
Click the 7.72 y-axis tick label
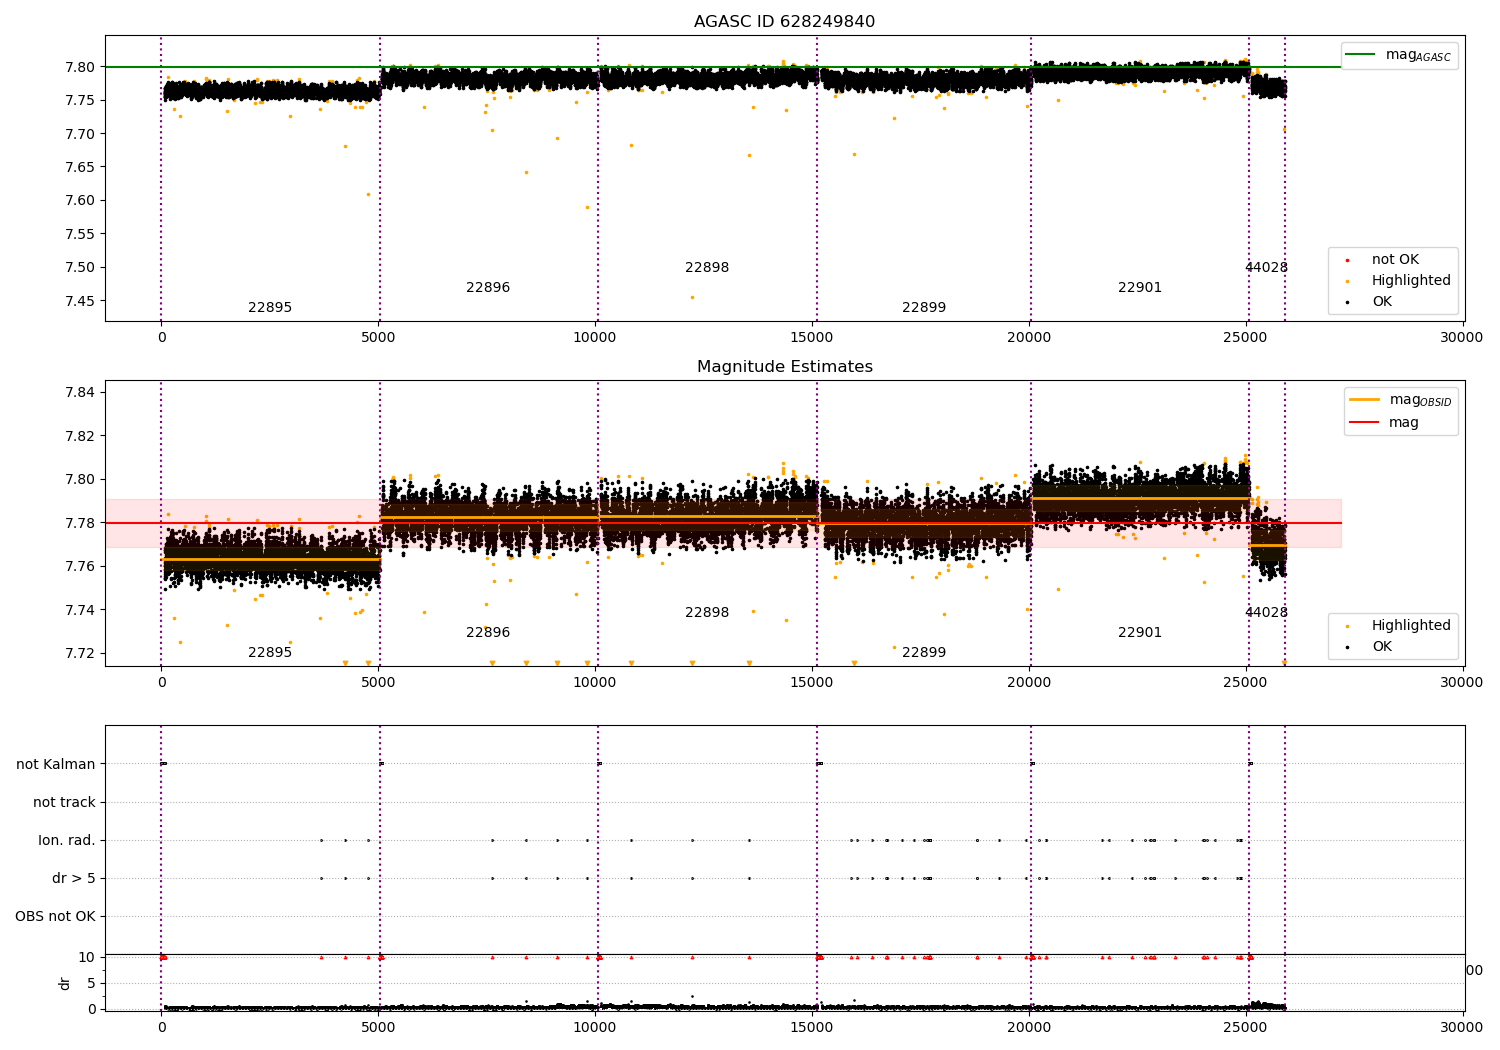click(80, 654)
